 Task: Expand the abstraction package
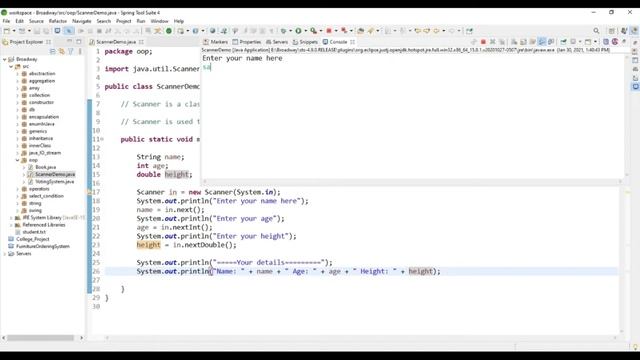click(18, 74)
